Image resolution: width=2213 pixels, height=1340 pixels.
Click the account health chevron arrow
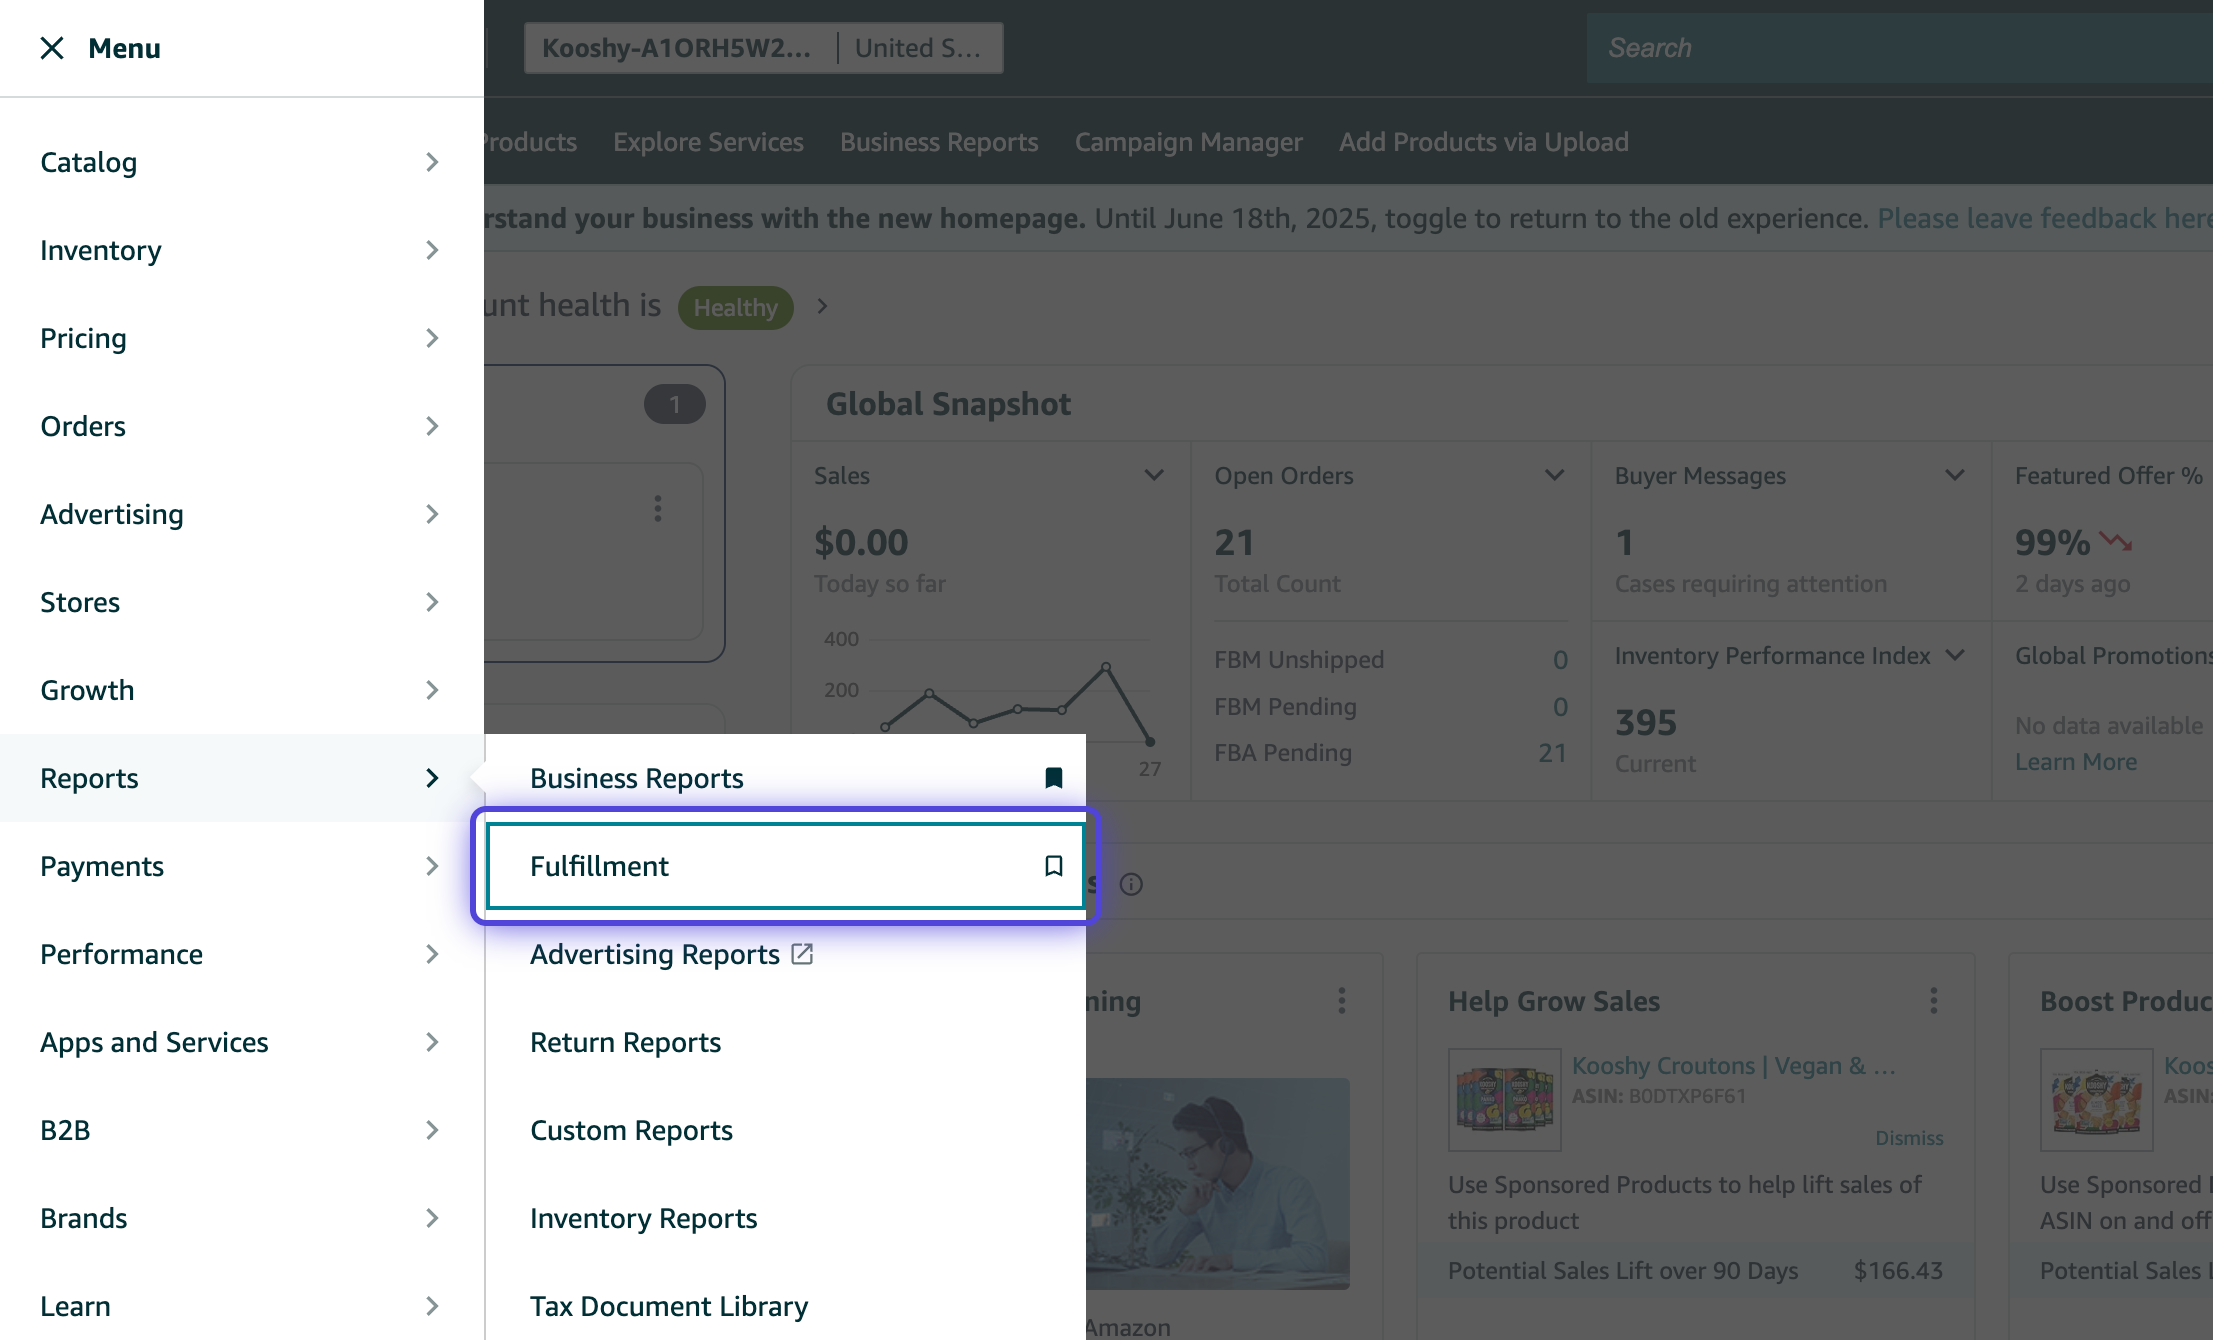822,306
